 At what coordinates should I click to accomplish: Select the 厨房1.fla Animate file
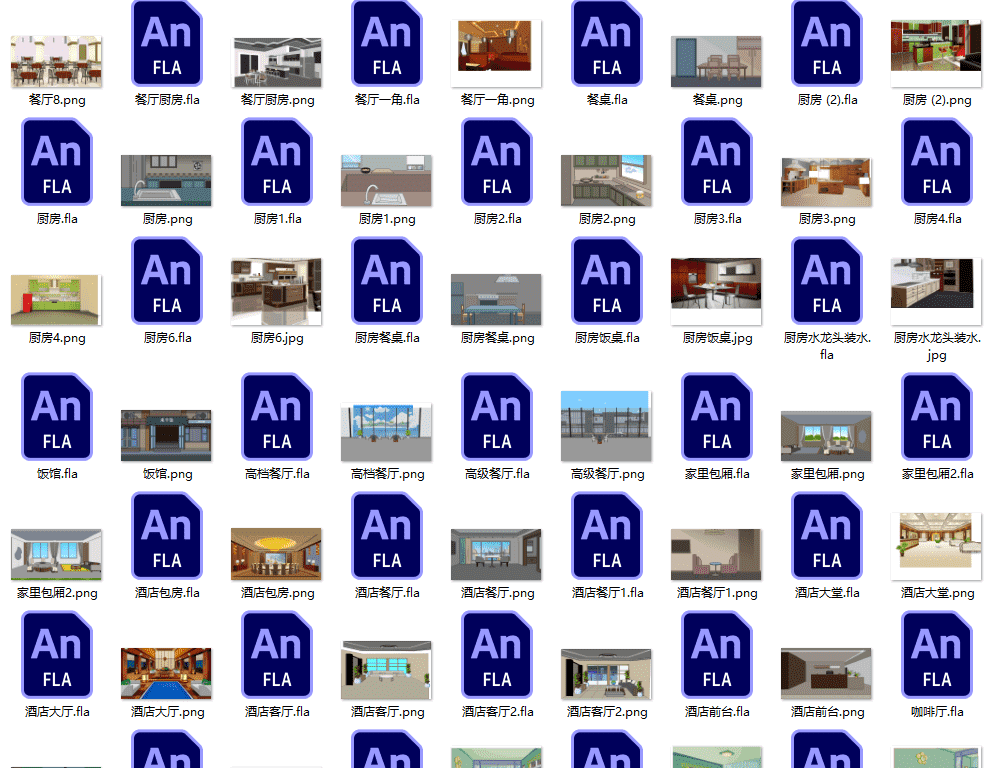point(277,162)
